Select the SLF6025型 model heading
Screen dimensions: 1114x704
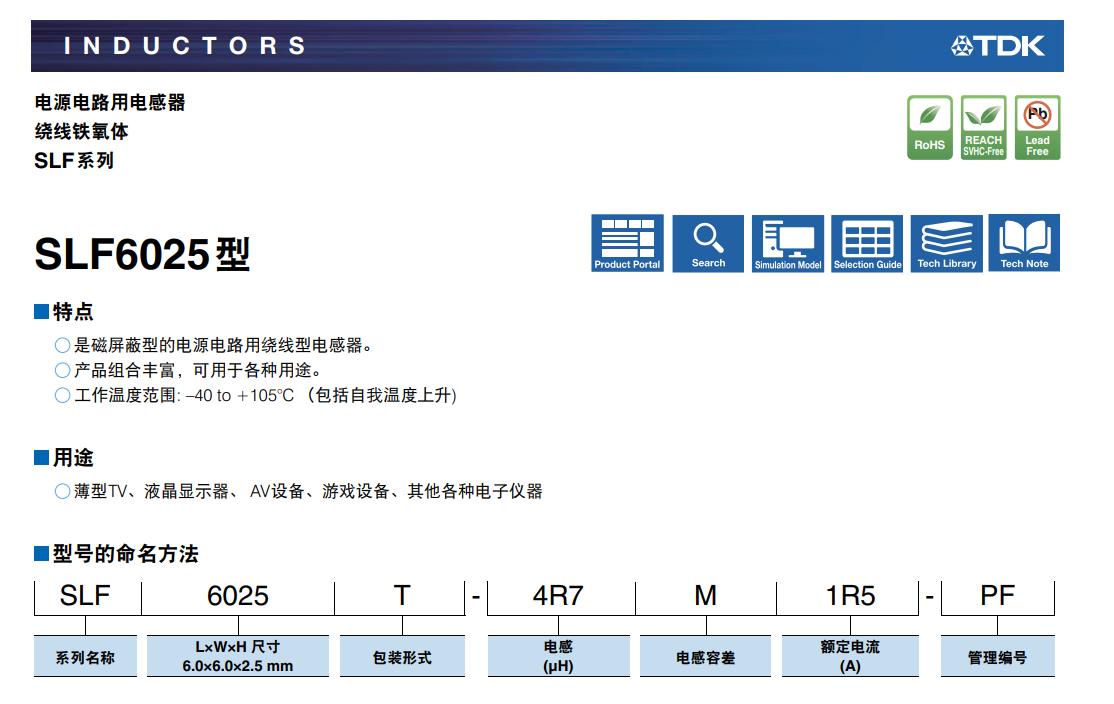point(142,254)
